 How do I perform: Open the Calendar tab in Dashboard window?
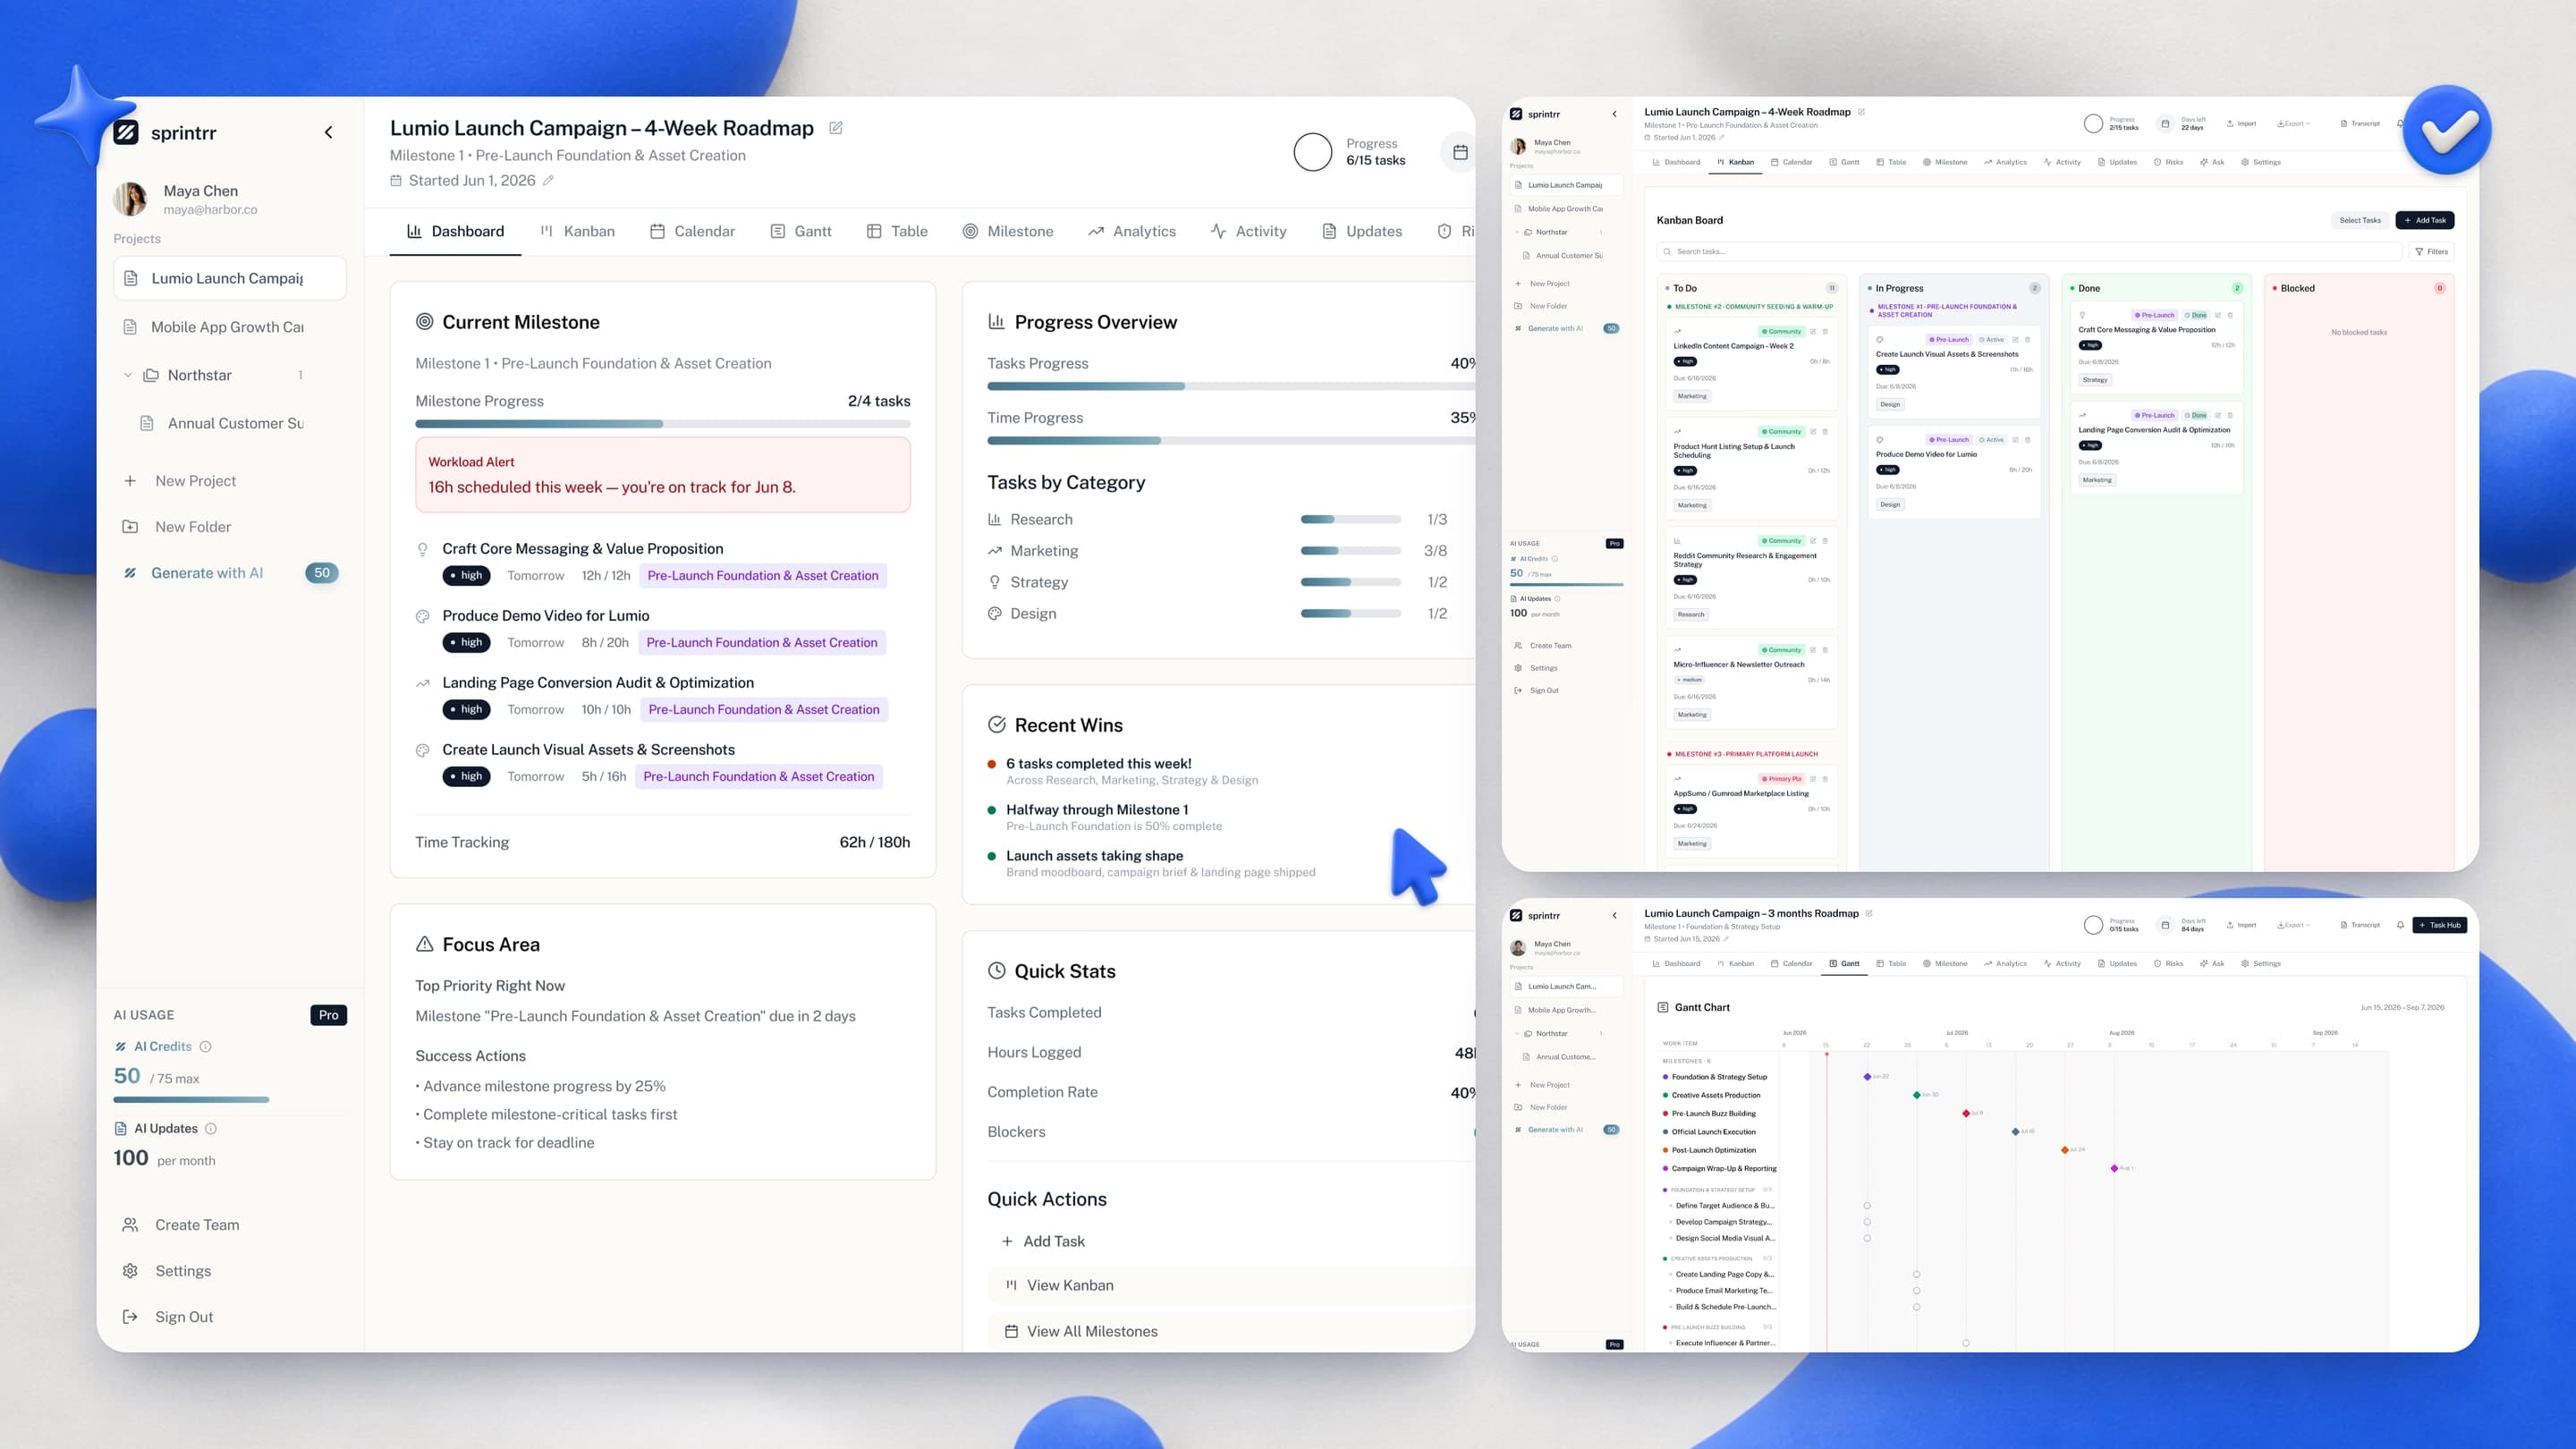[692, 231]
